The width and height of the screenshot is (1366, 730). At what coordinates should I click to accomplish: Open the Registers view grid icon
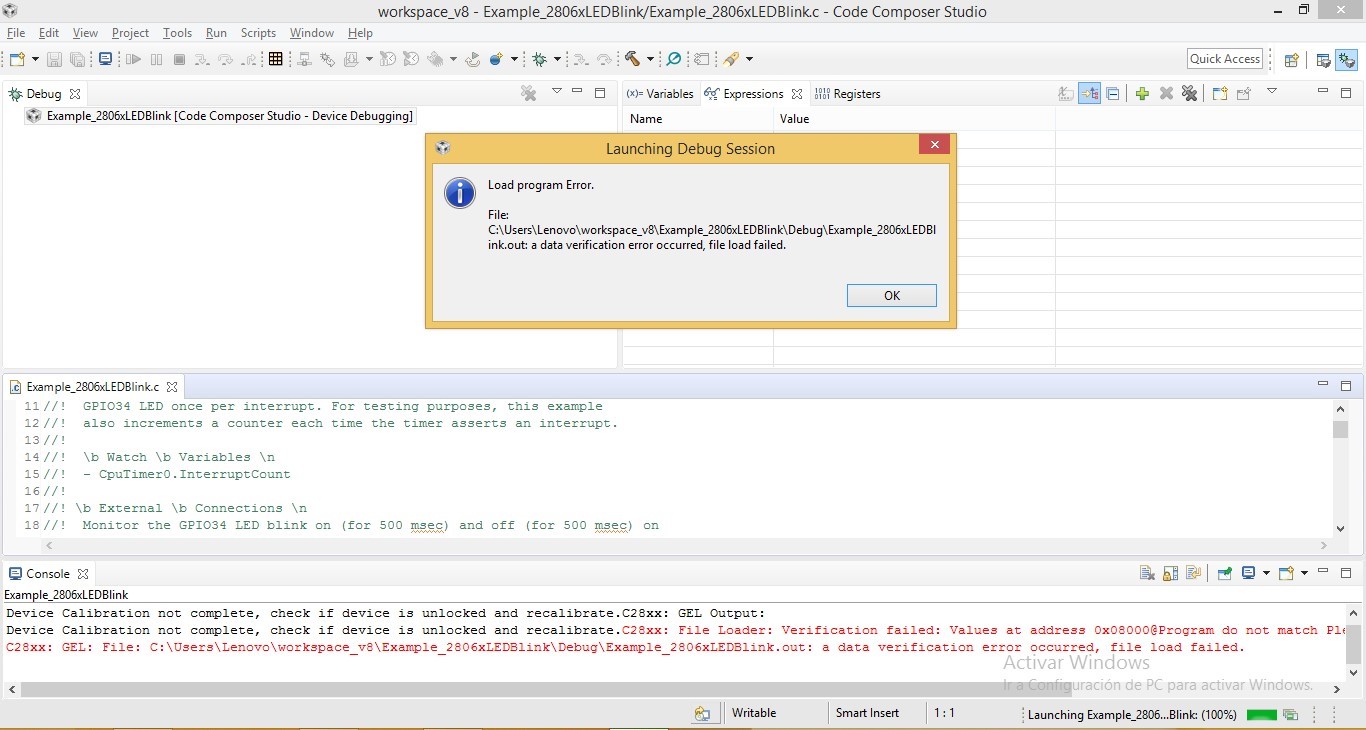point(275,59)
